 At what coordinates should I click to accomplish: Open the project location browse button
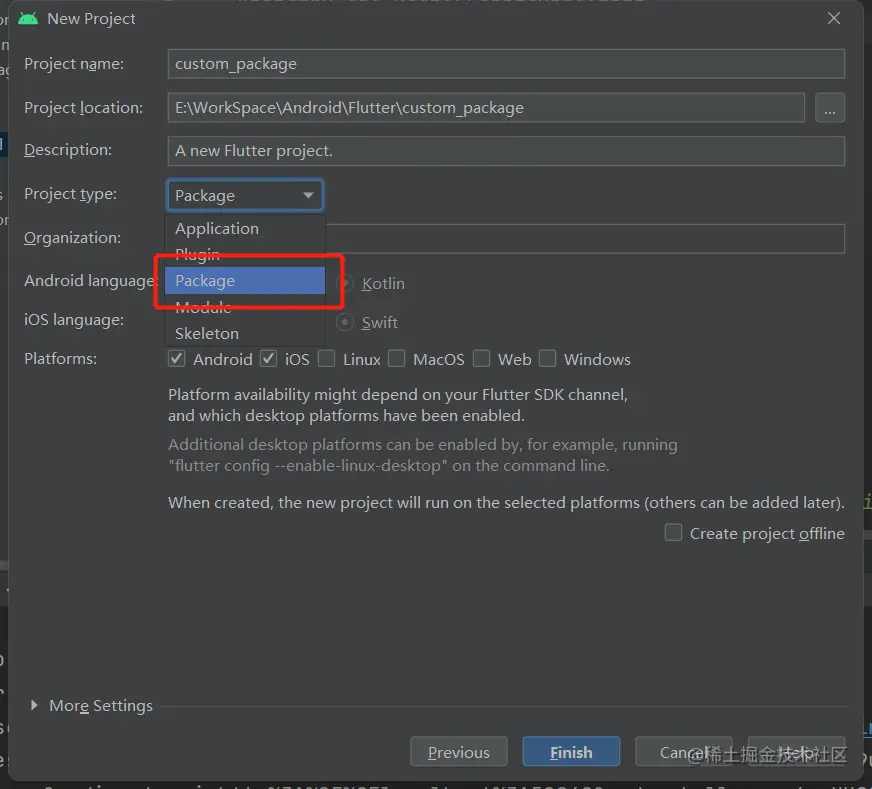[830, 107]
